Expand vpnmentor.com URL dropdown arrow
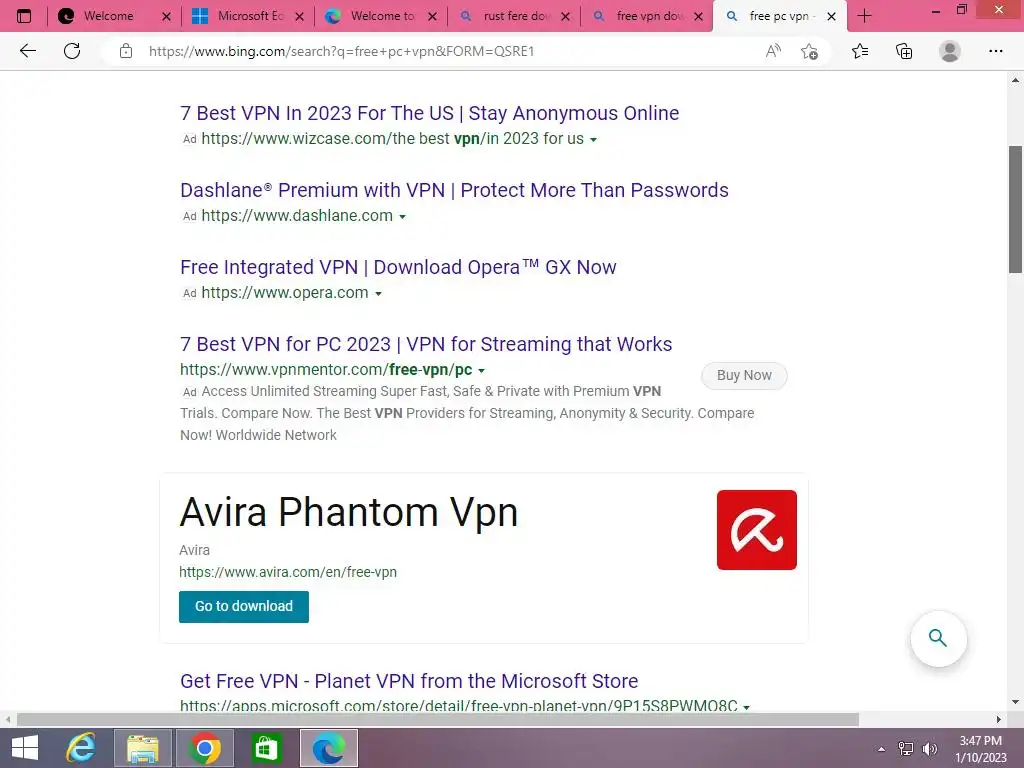 coord(481,370)
